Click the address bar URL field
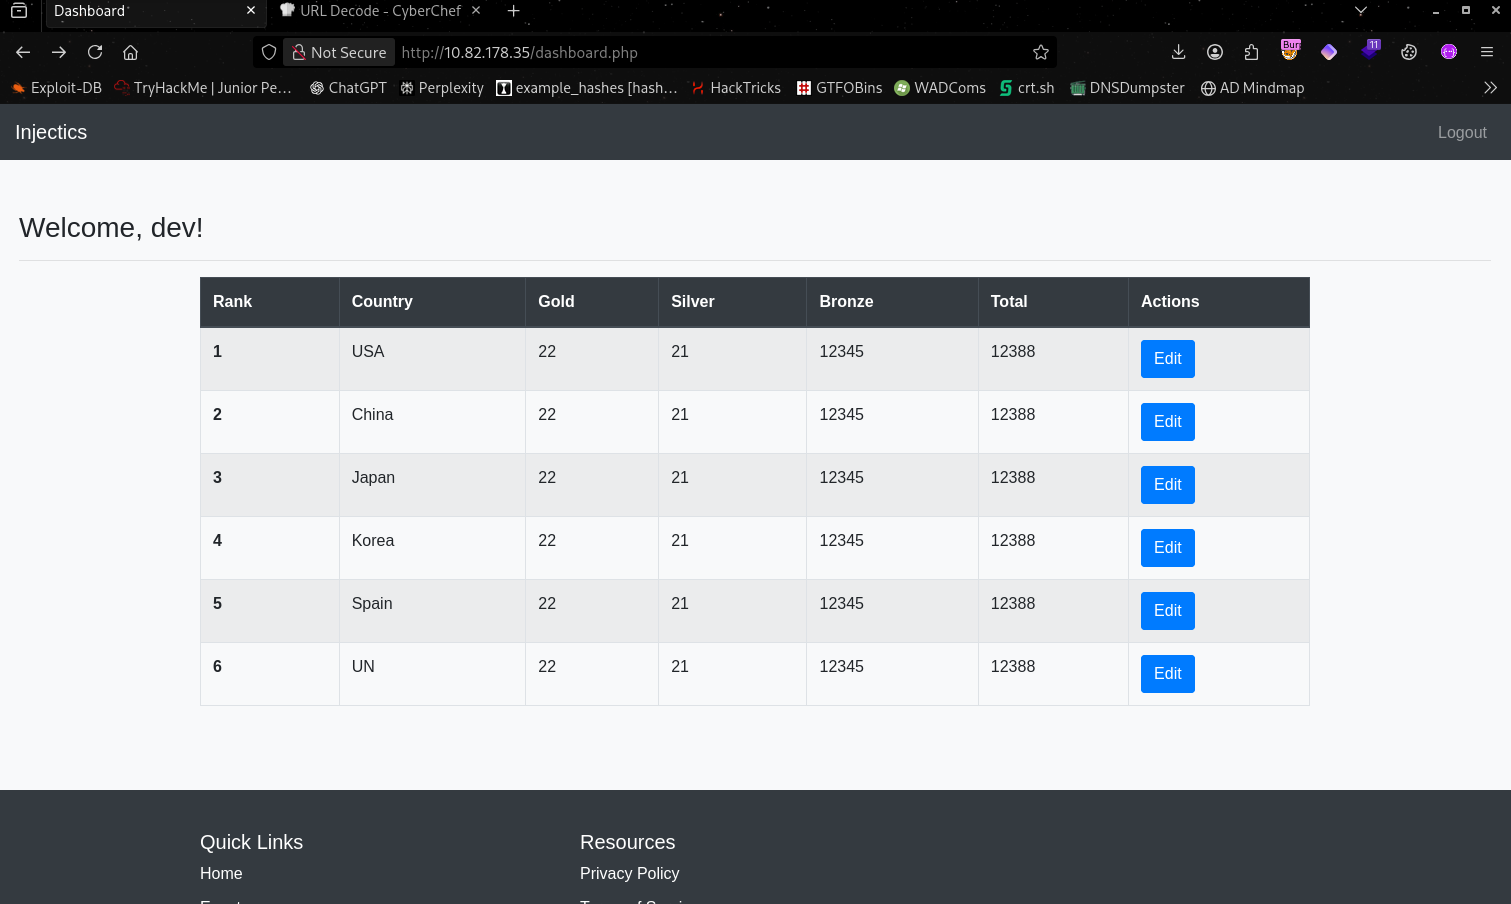This screenshot has width=1511, height=904. point(700,52)
